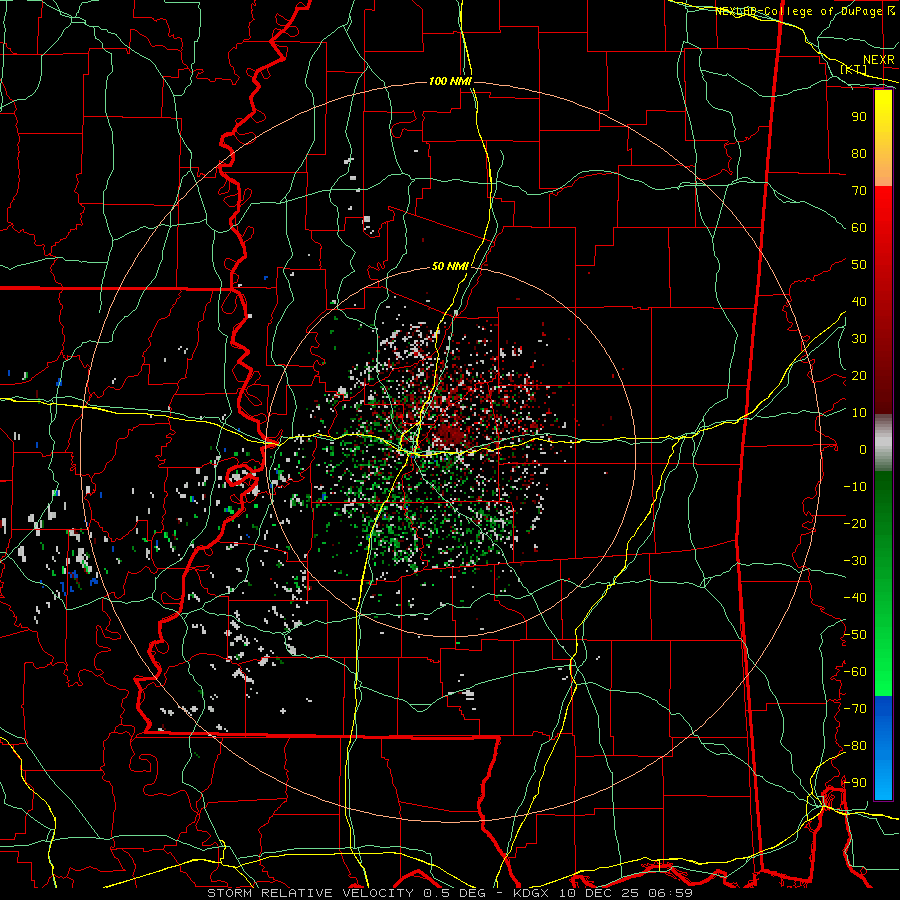Click the "30" value on the velocity scale
900x900 pixels.
point(859,339)
